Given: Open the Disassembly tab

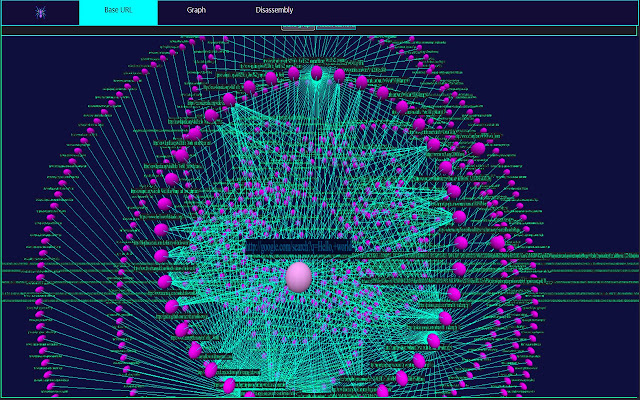Looking at the screenshot, I should point(274,10).
